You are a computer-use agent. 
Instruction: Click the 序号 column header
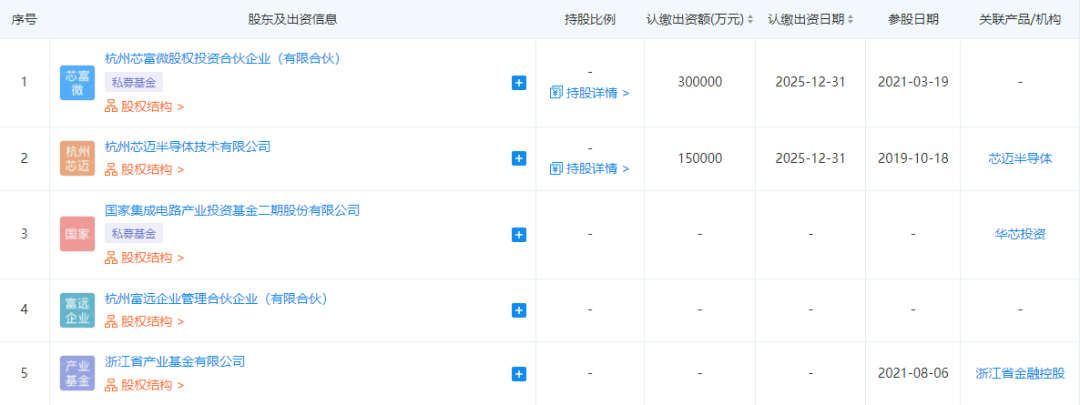point(24,19)
